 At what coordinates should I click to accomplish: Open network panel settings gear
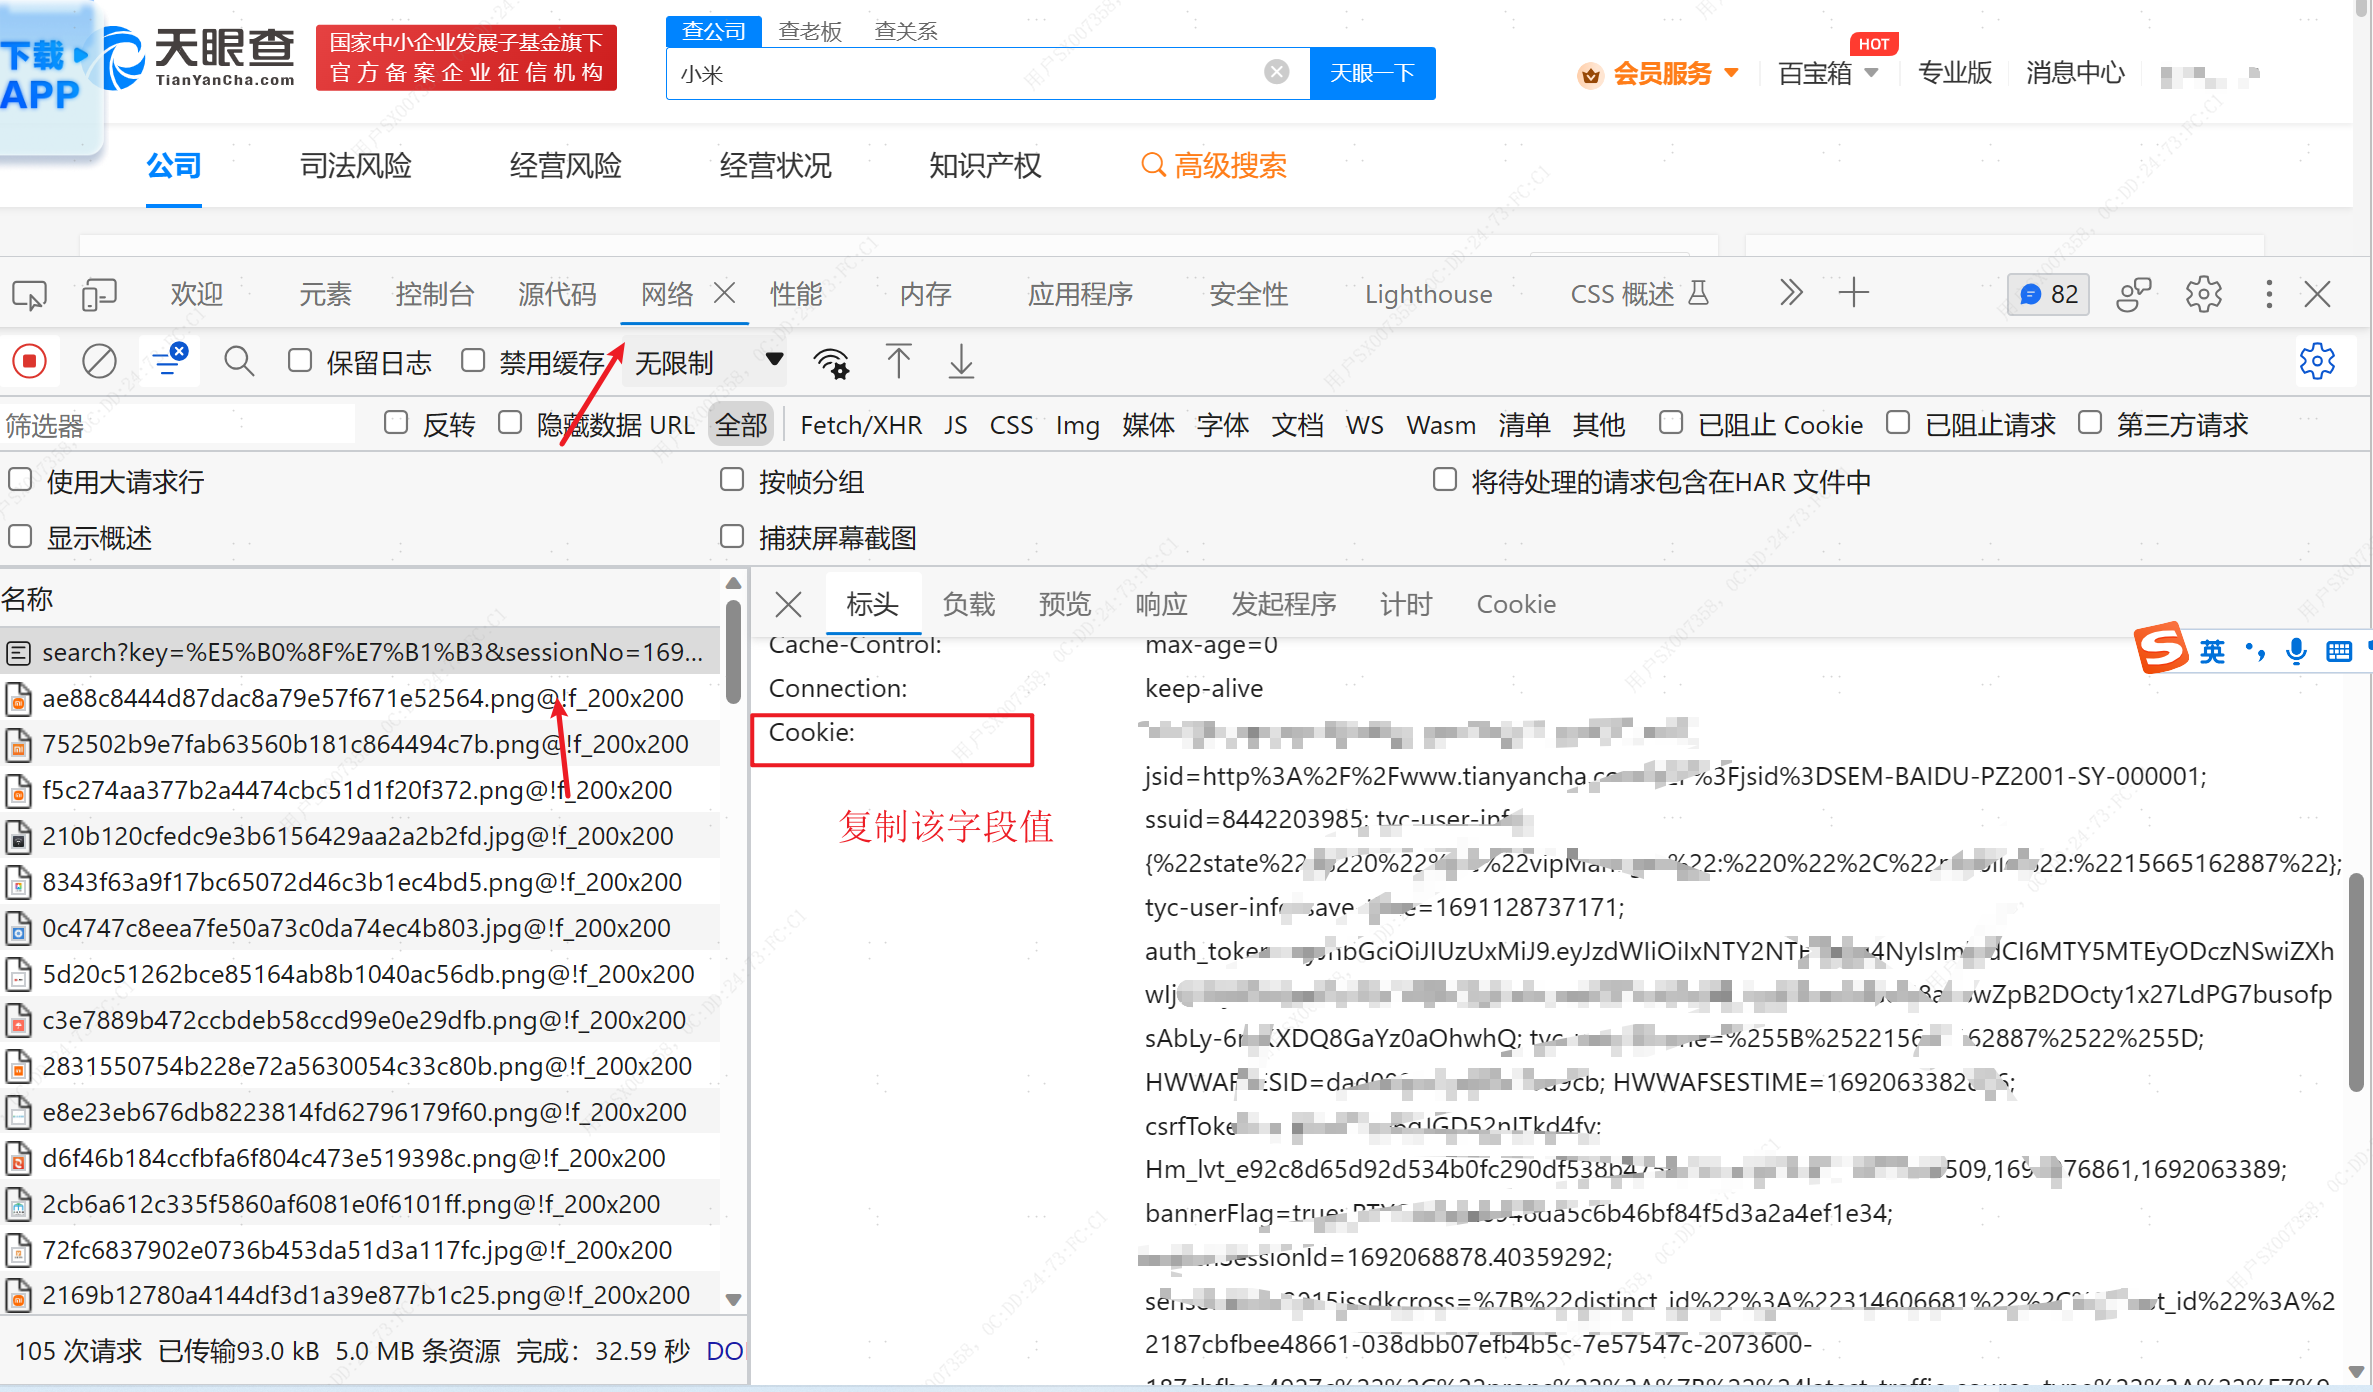(x=2317, y=361)
